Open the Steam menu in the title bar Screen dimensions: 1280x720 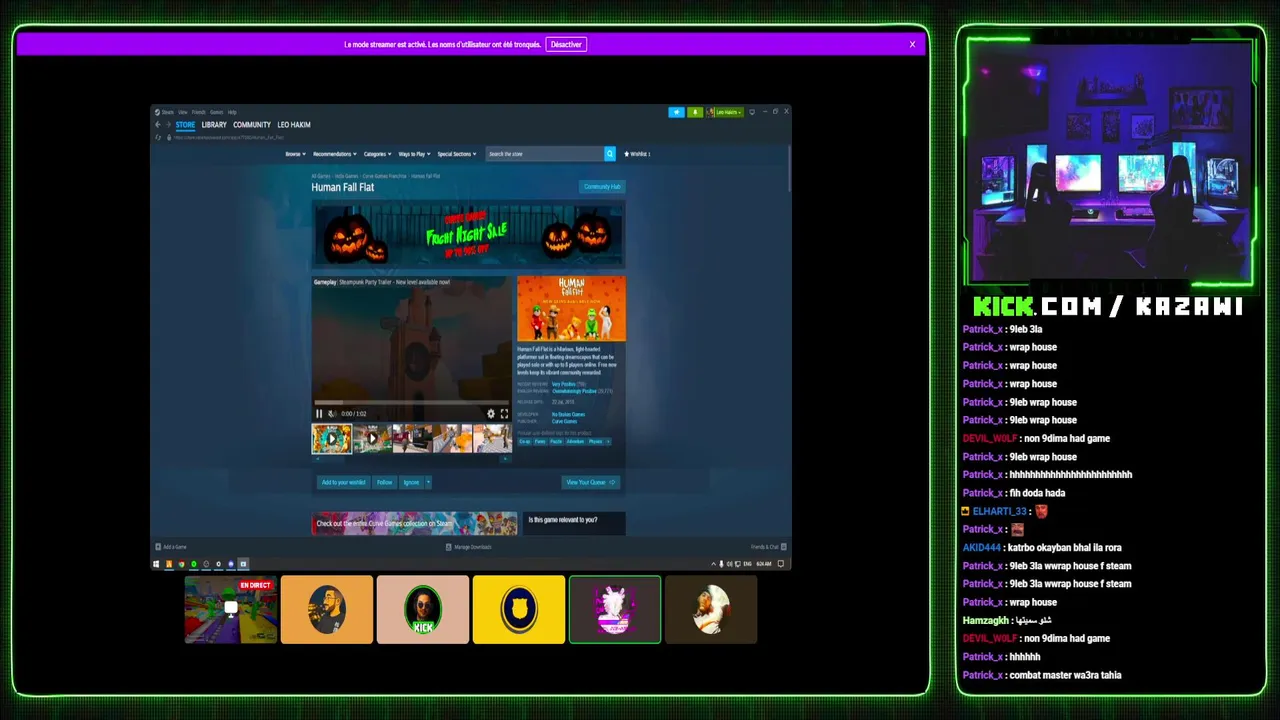coord(166,112)
